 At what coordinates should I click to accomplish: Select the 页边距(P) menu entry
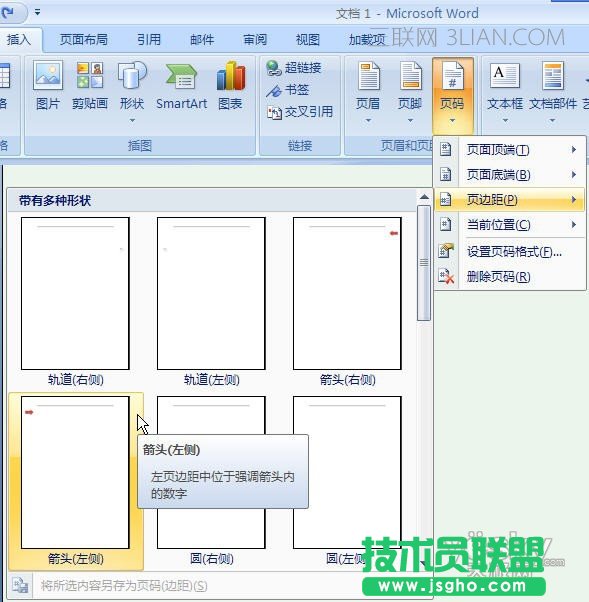click(510, 200)
